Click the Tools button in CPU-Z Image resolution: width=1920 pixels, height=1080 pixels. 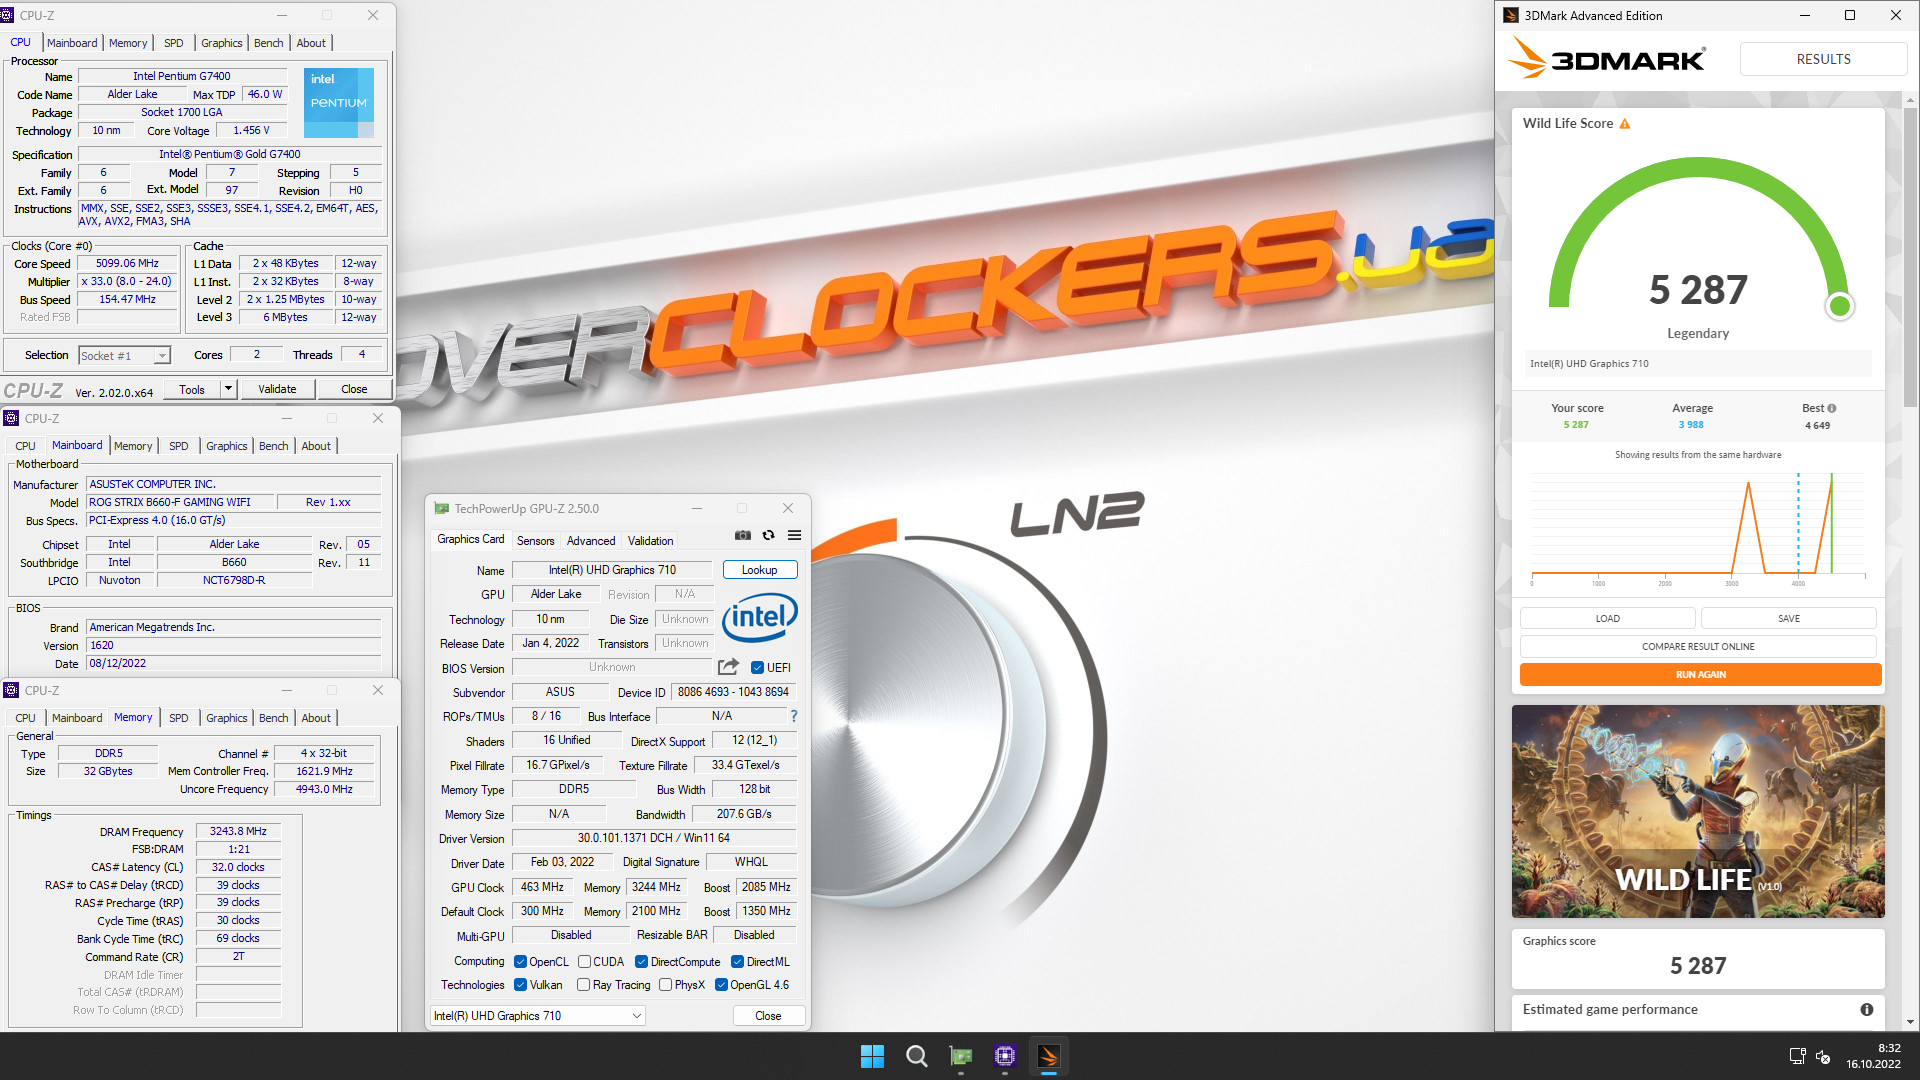click(192, 389)
